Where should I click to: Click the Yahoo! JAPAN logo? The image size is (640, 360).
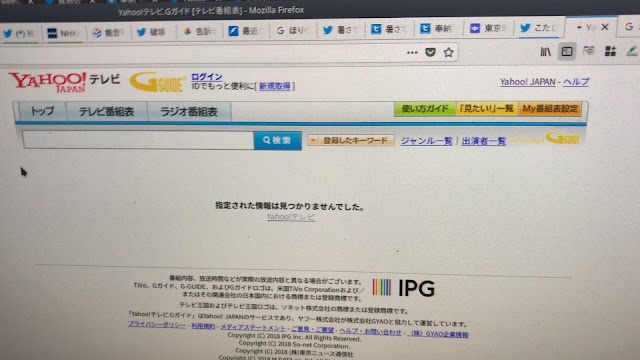coord(47,82)
